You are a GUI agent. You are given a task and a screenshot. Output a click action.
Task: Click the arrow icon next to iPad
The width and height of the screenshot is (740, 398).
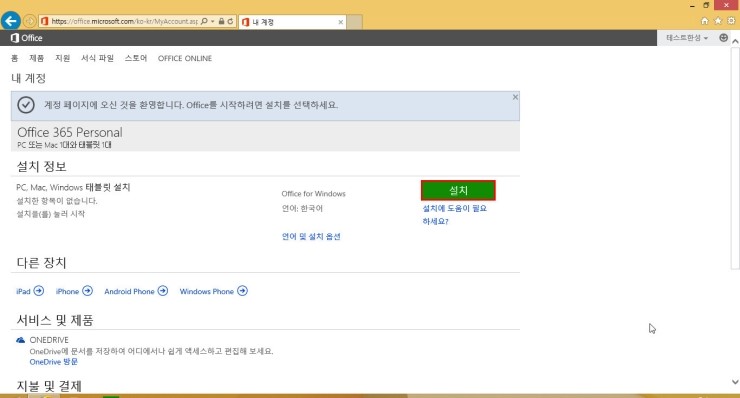coord(39,291)
